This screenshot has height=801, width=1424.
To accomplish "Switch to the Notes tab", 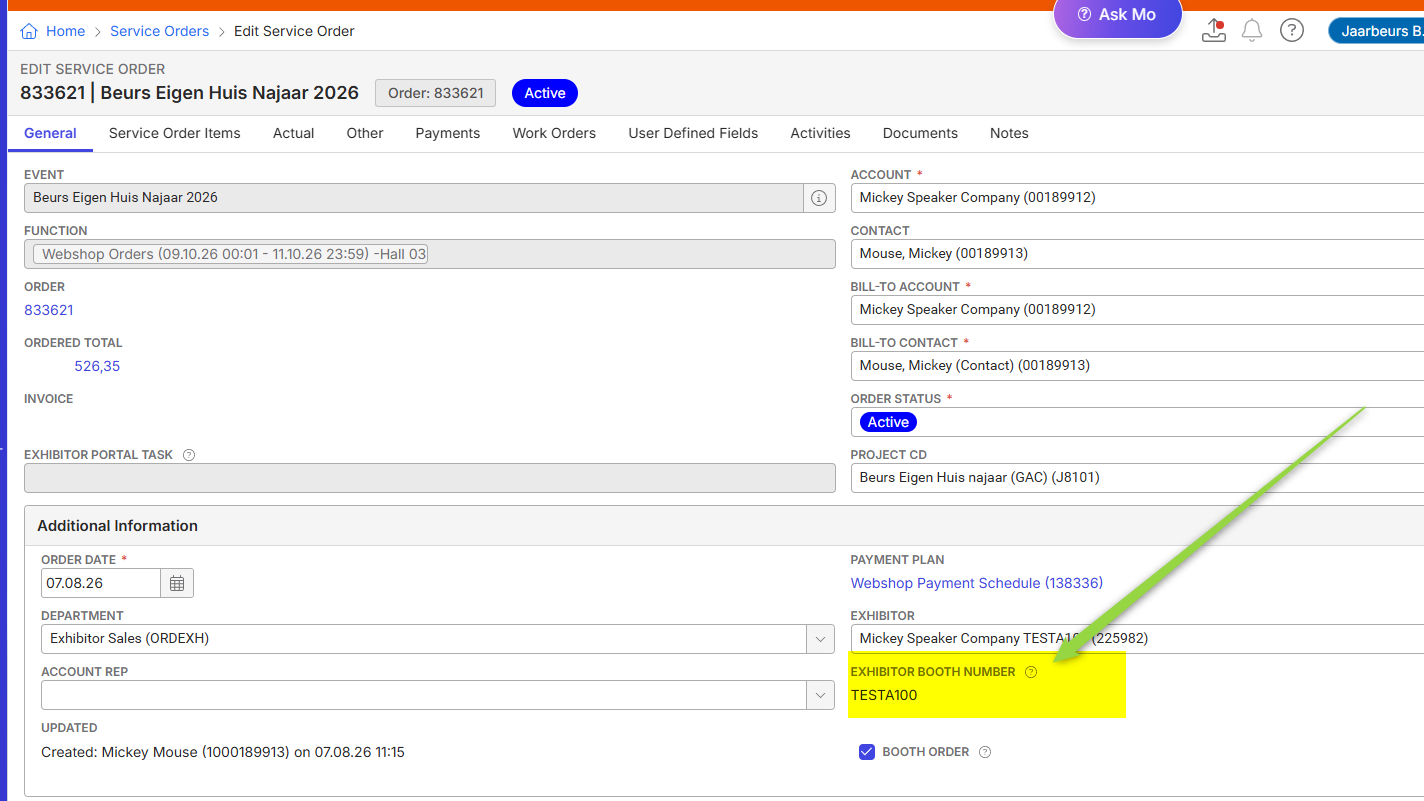I will 1009,133.
